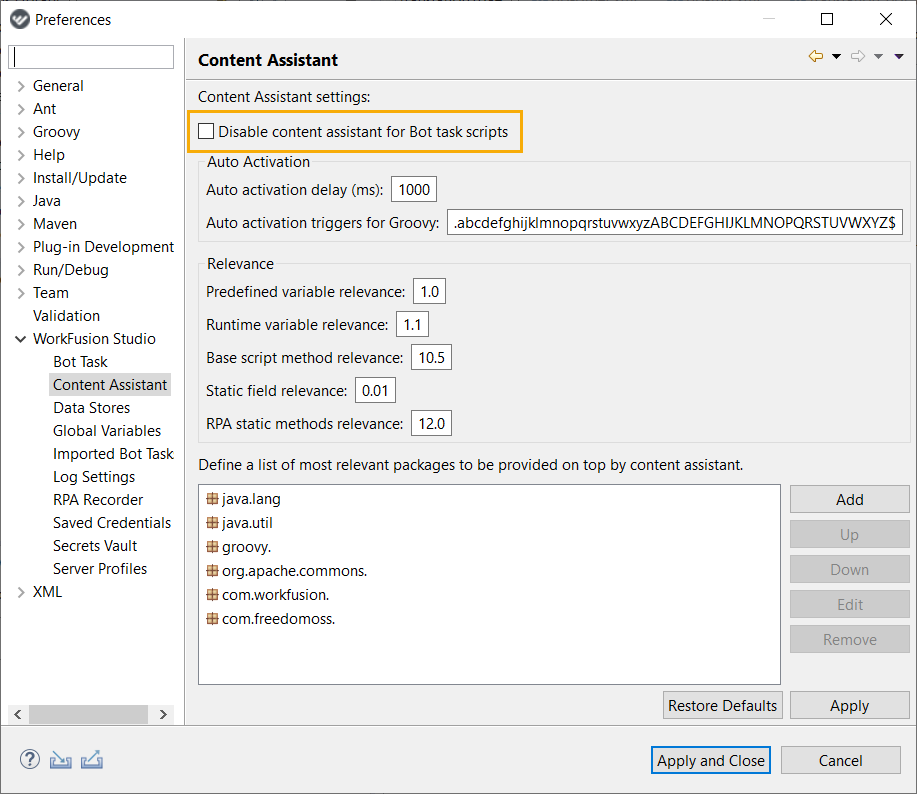Select the java.util package icon

click(x=212, y=523)
